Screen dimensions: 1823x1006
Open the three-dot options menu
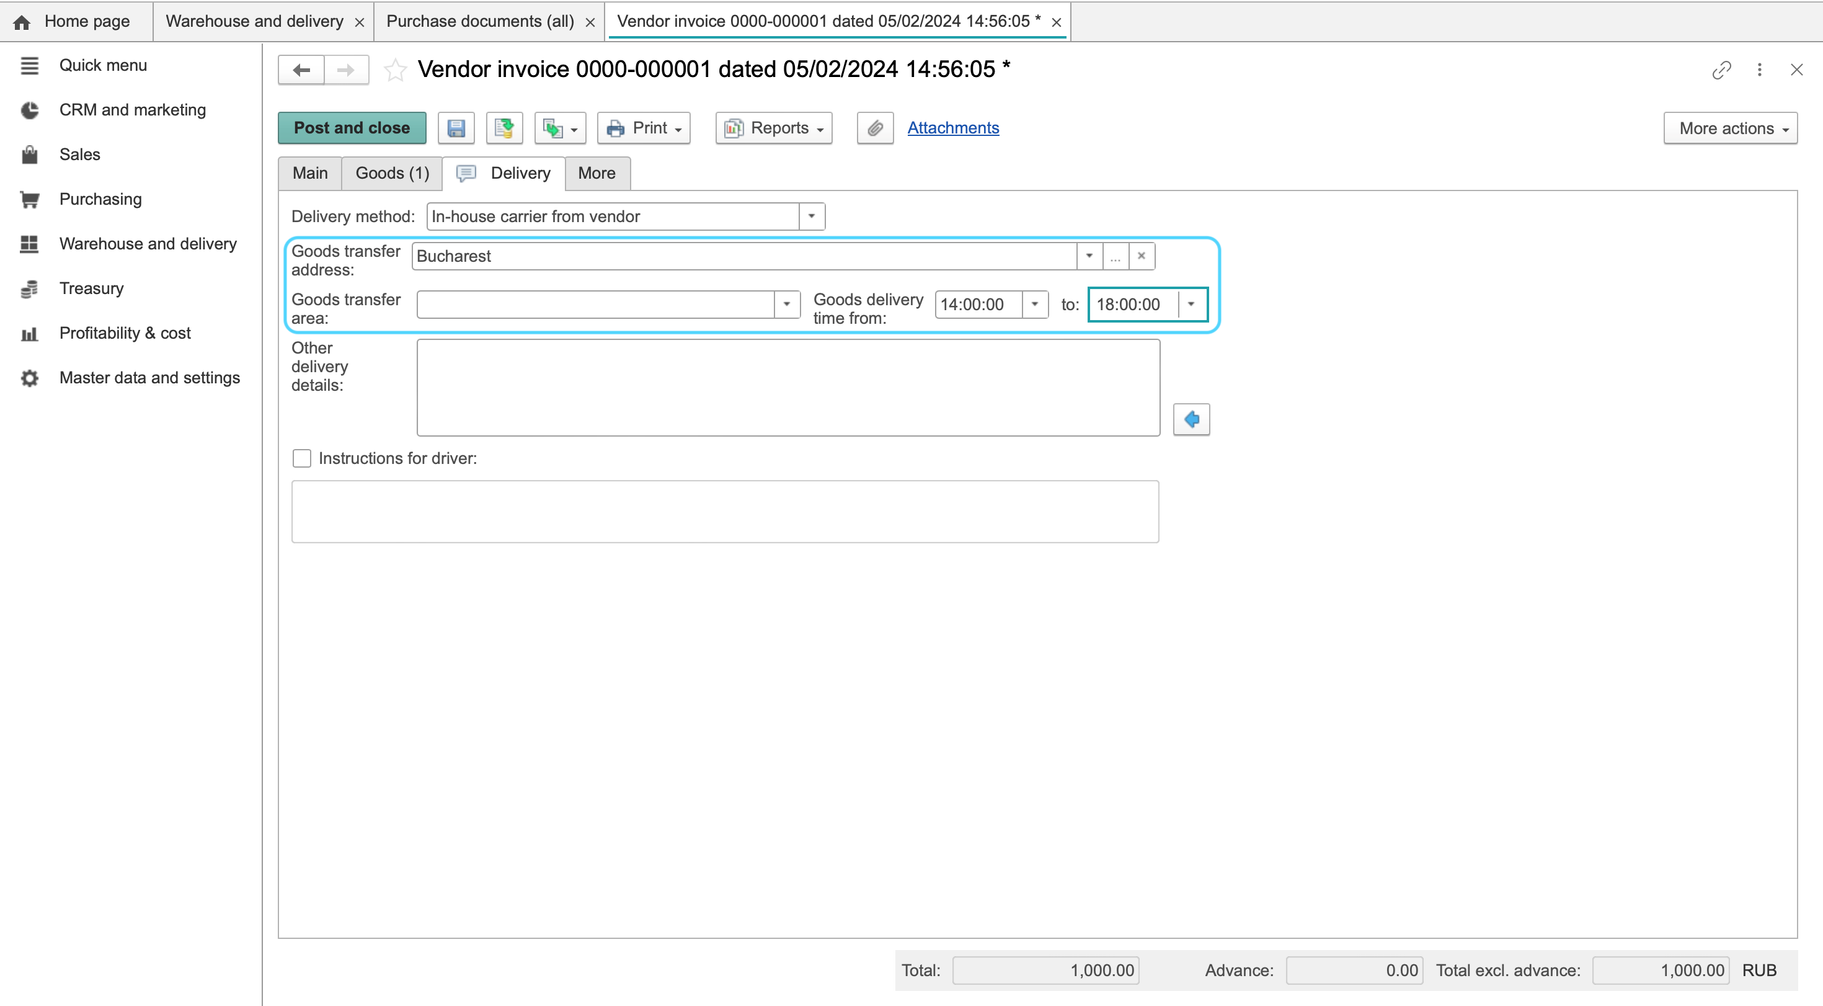click(x=1760, y=70)
